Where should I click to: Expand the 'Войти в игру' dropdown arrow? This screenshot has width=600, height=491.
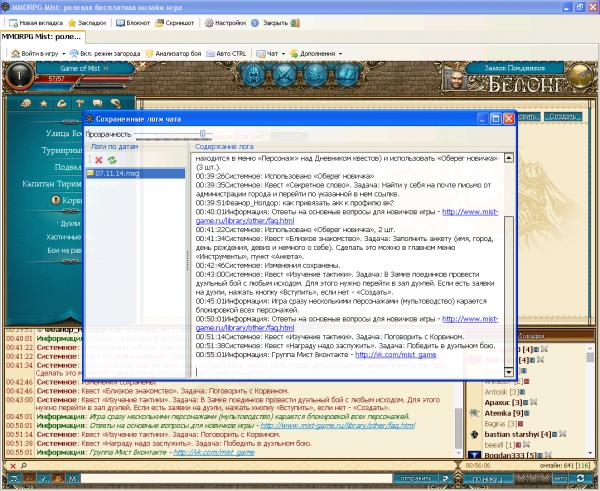(x=64, y=54)
